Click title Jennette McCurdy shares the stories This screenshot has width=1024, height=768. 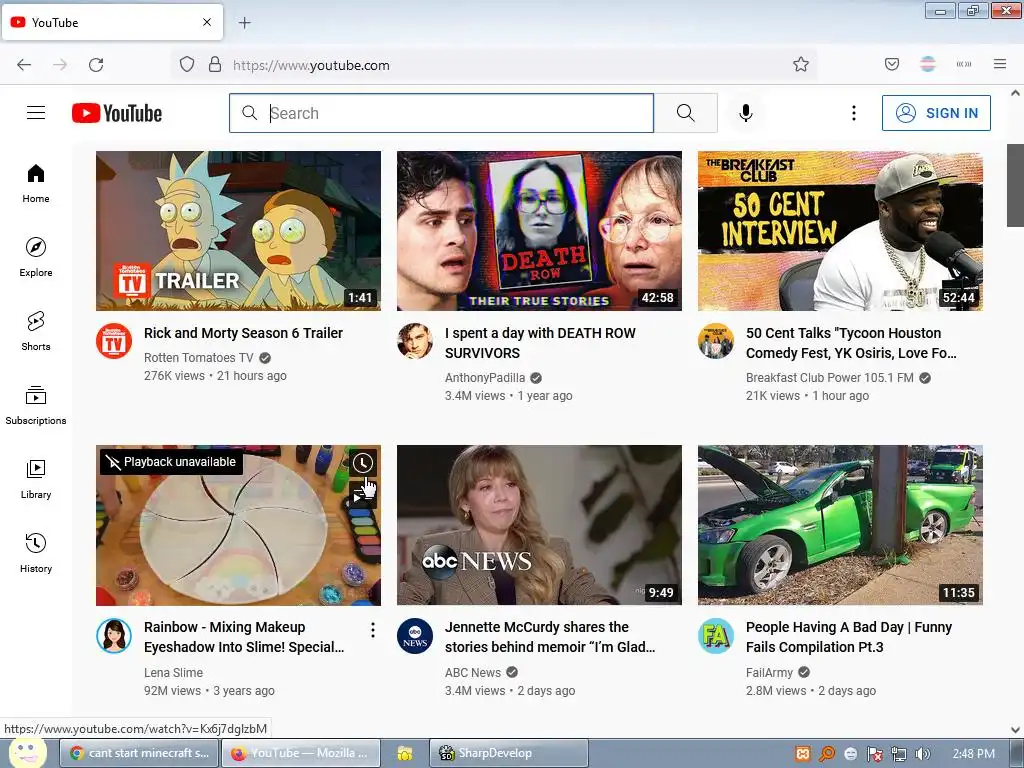550,637
